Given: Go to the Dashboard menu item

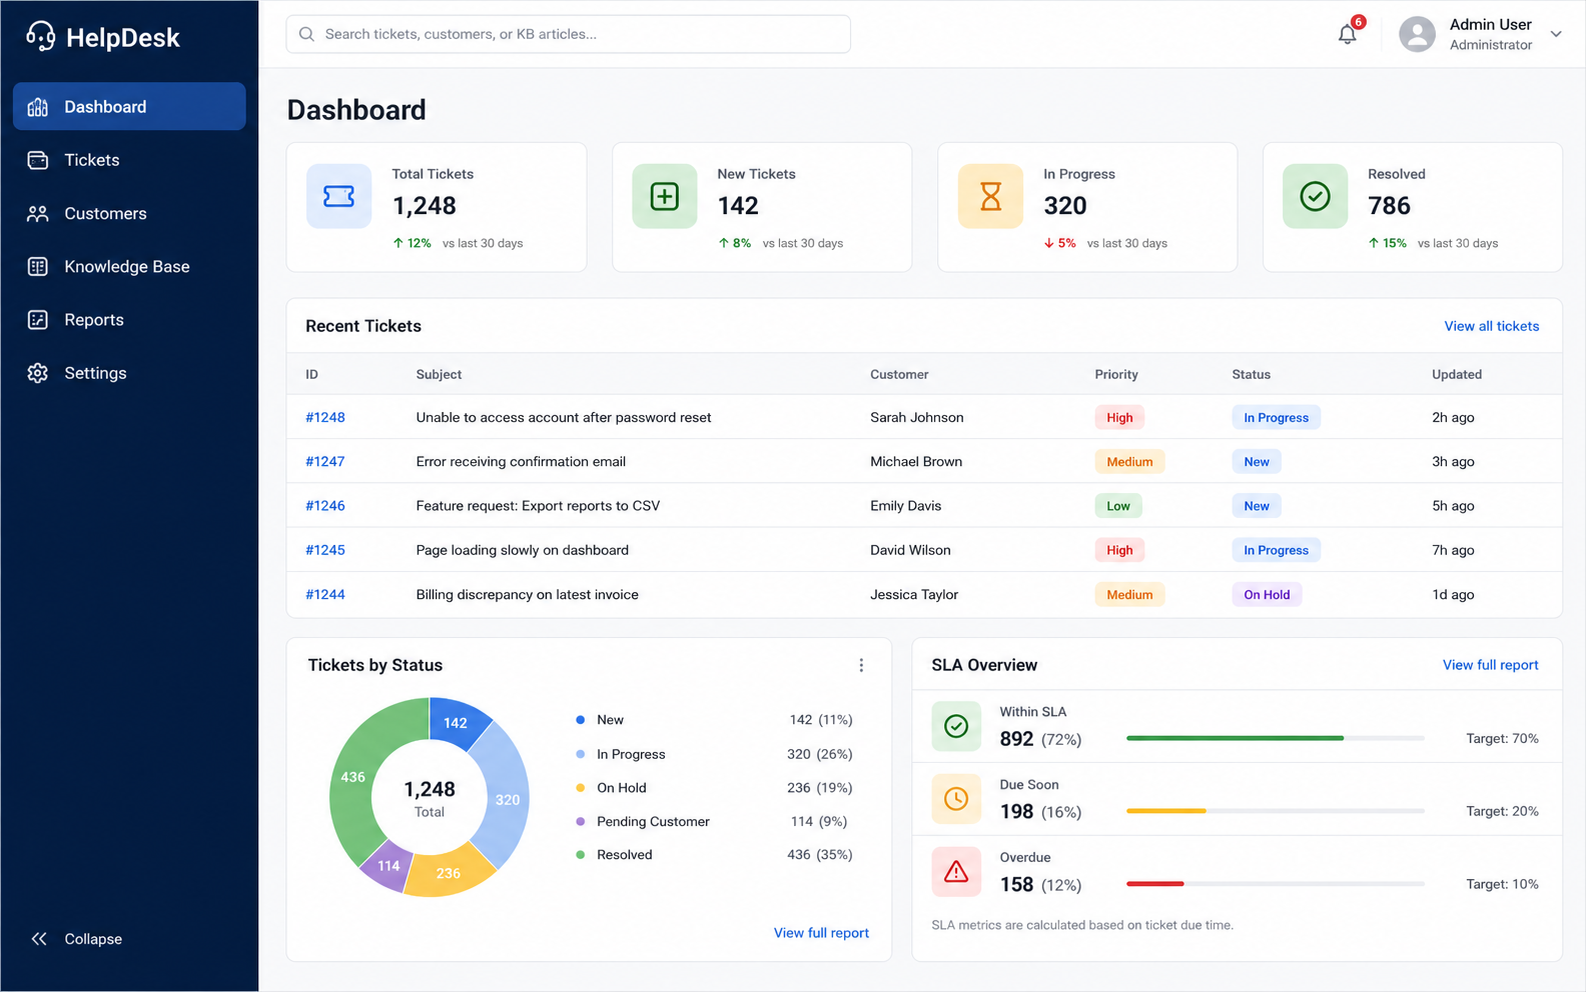Looking at the screenshot, I should click(x=129, y=106).
